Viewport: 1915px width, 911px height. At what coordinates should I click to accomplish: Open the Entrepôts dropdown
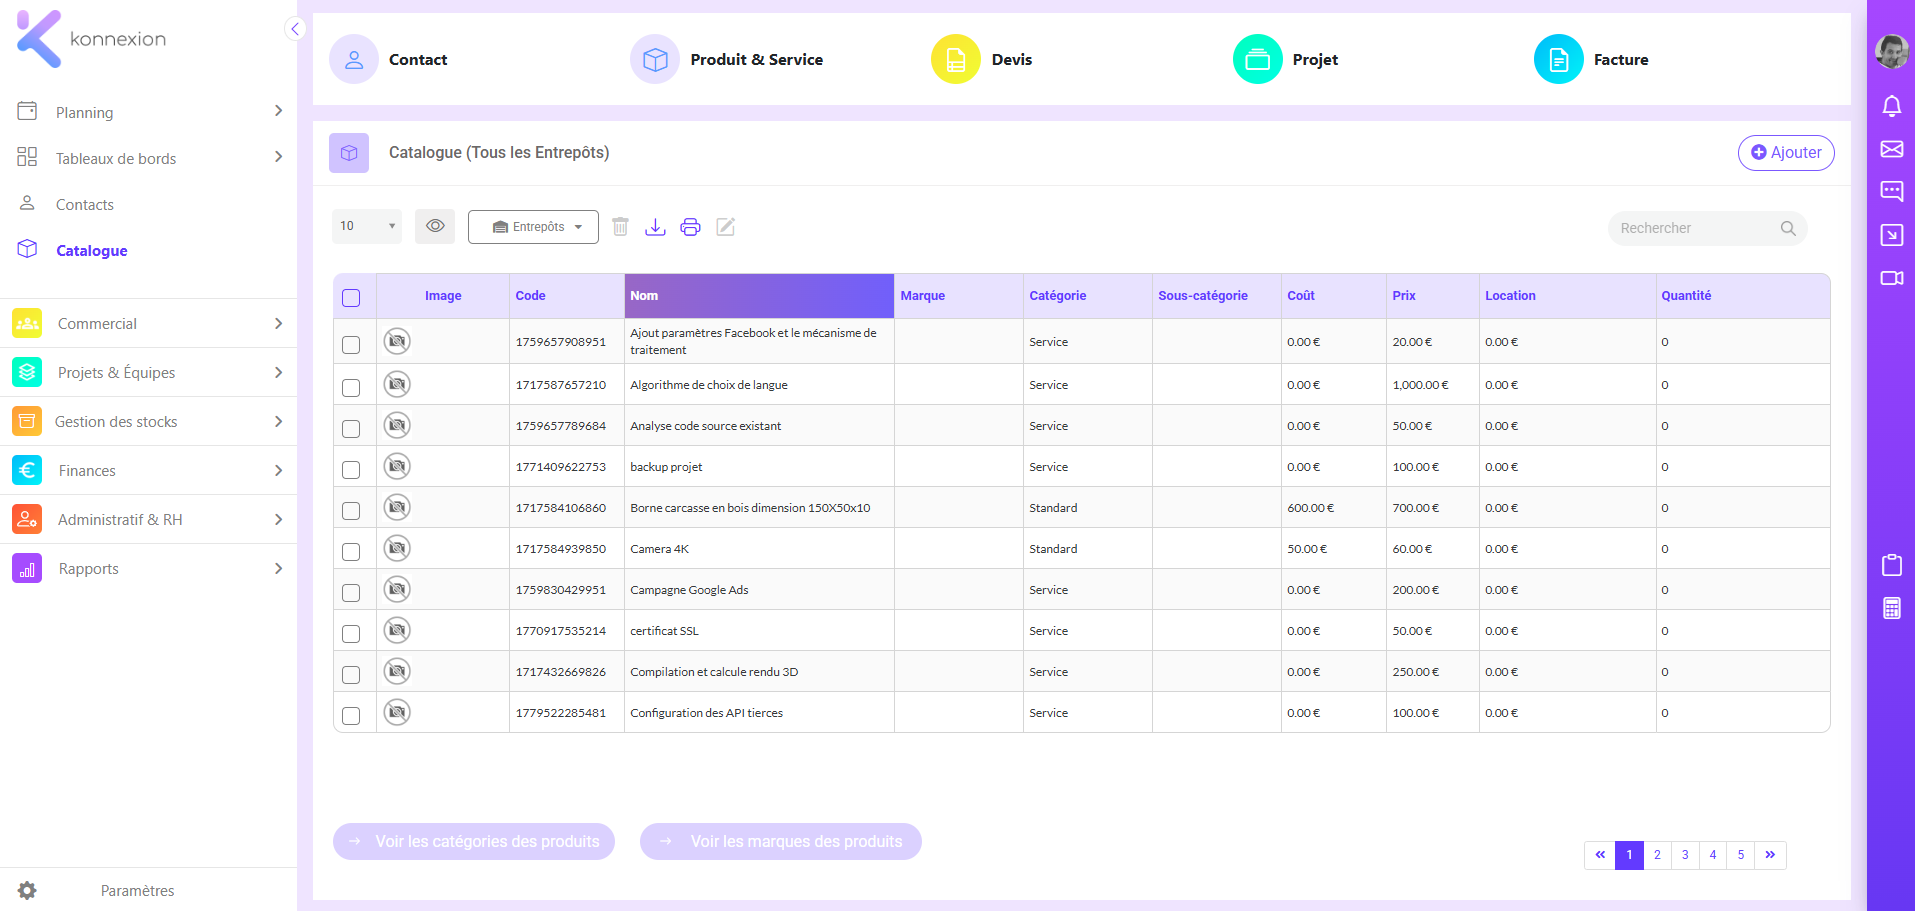tap(533, 227)
